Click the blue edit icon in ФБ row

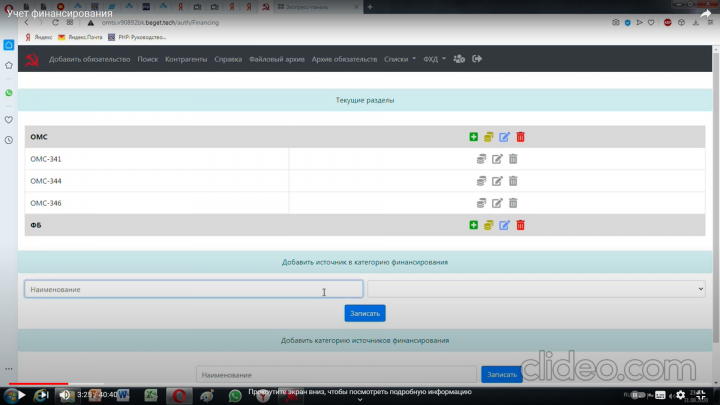coord(504,225)
